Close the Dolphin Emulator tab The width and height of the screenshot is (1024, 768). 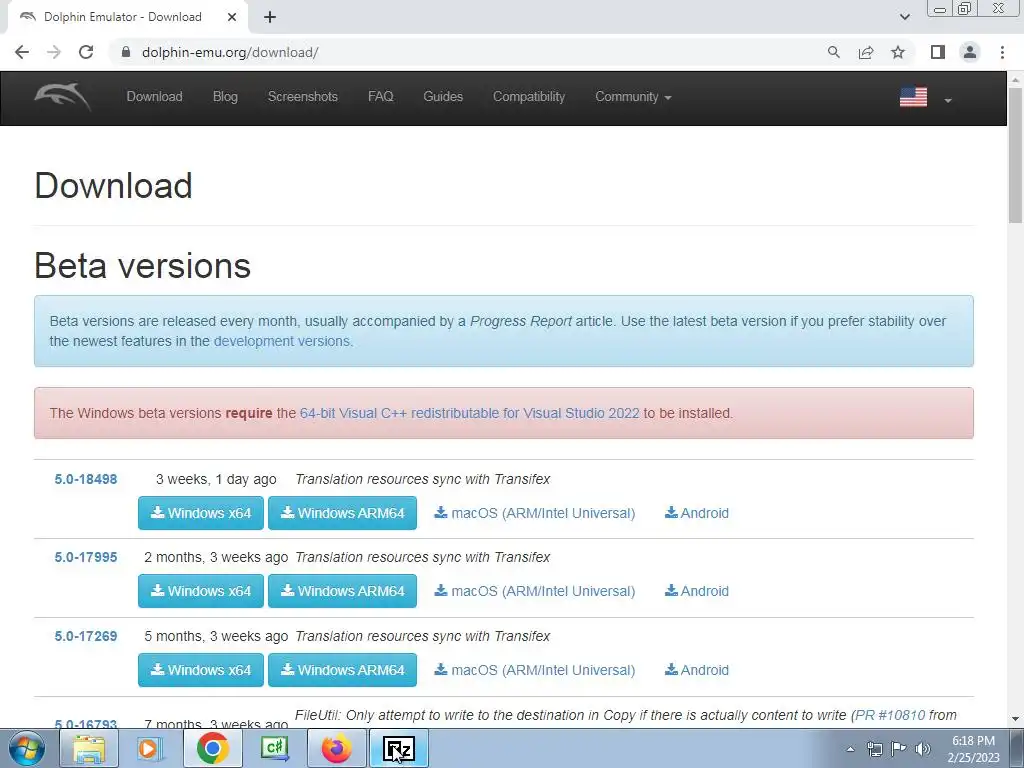[232, 17]
